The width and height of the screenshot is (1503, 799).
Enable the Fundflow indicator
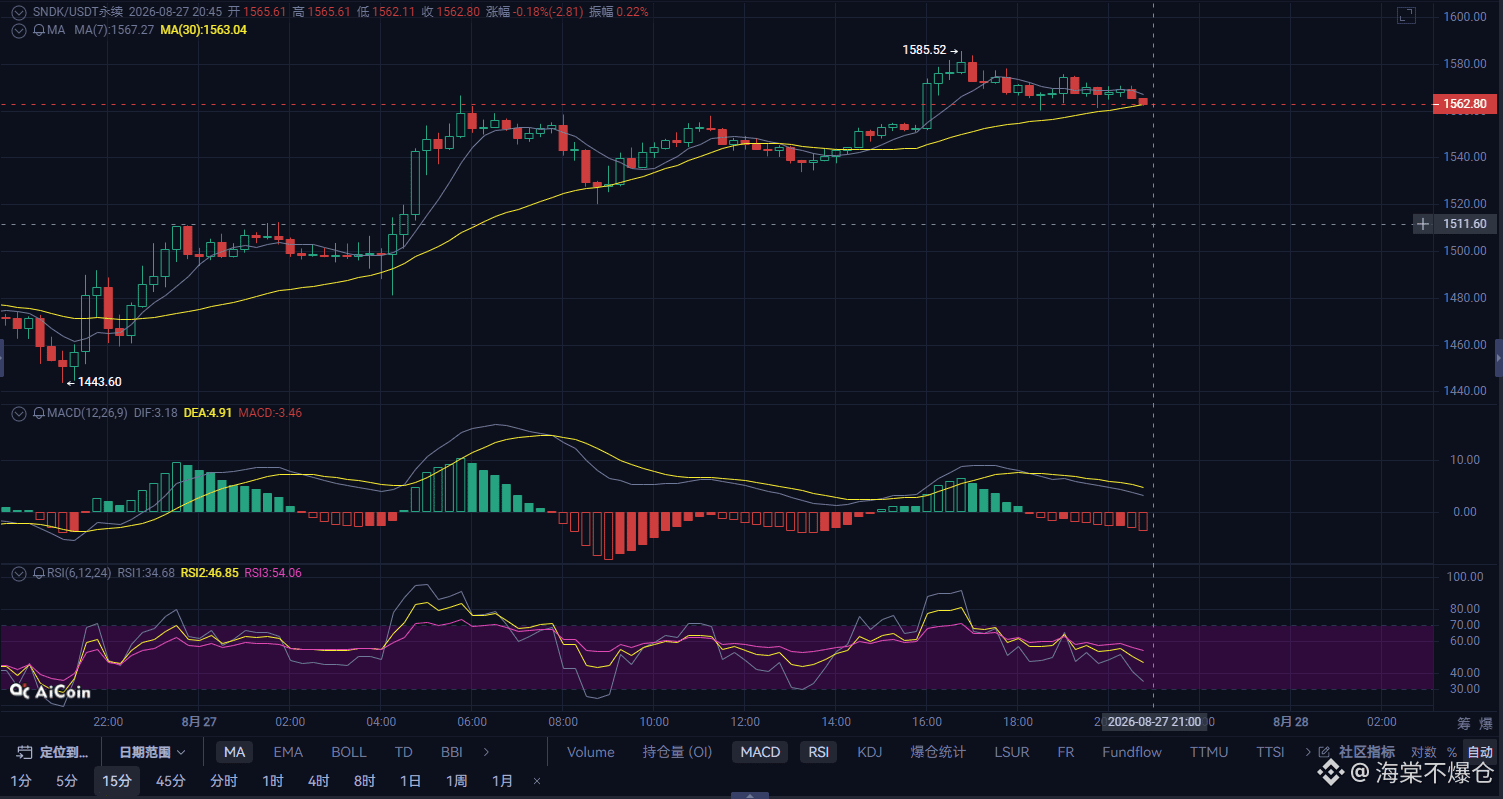(1132, 752)
